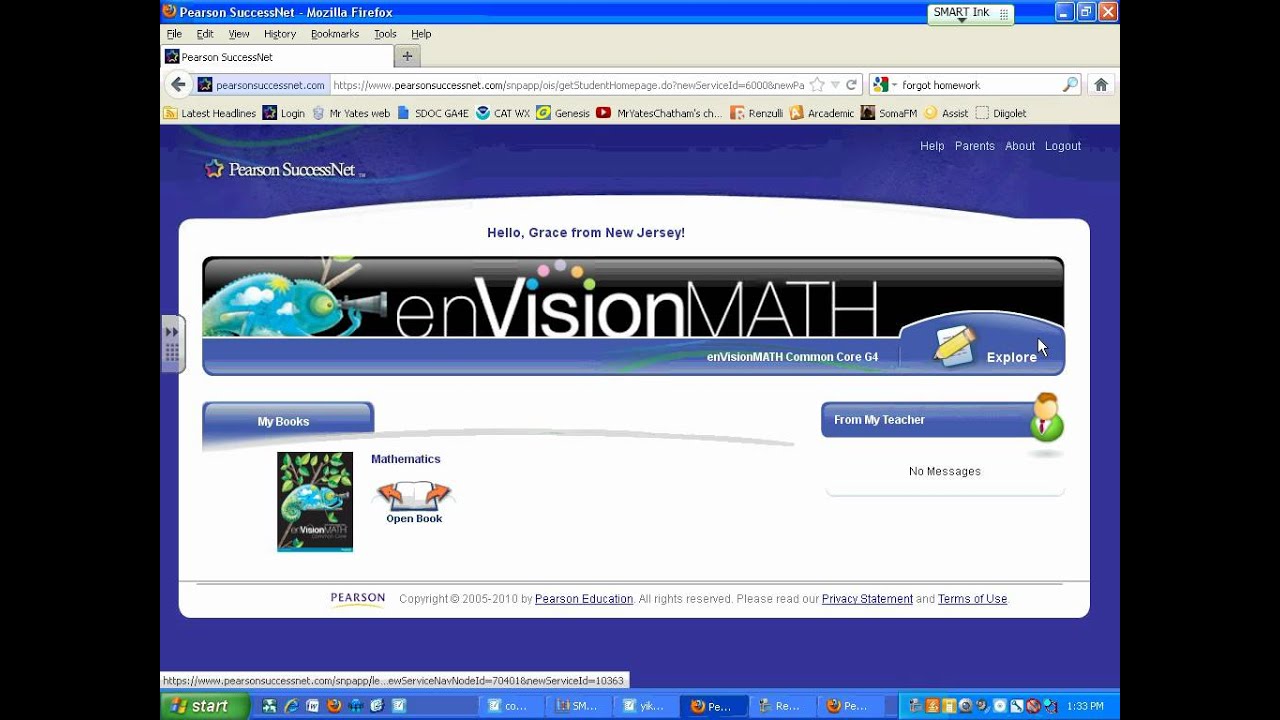Expand the SMART side panel handle
Image resolution: width=1280 pixels, height=720 pixels.
click(172, 344)
